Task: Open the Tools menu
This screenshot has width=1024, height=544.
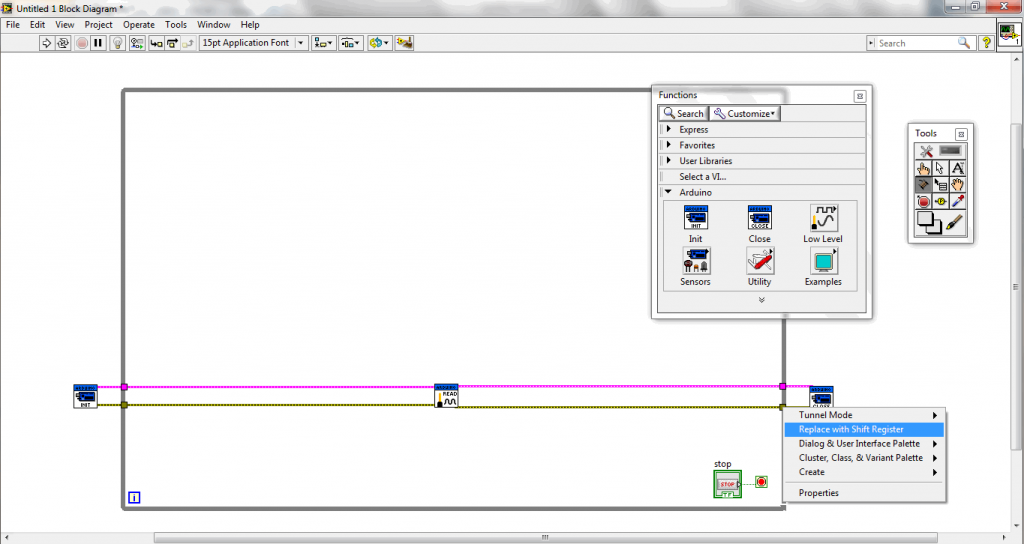Action: pos(176,25)
